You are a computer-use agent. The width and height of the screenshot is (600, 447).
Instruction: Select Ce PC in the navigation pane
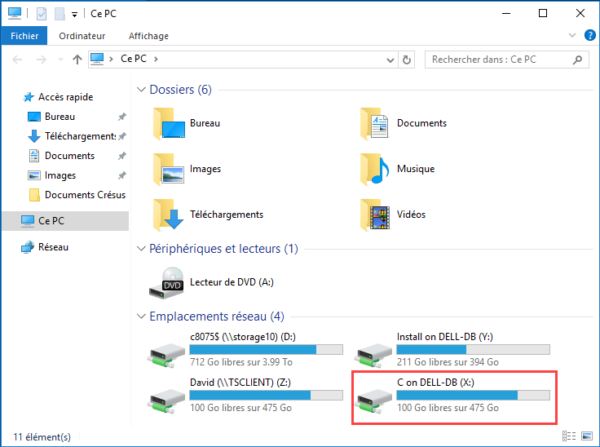(x=65, y=221)
